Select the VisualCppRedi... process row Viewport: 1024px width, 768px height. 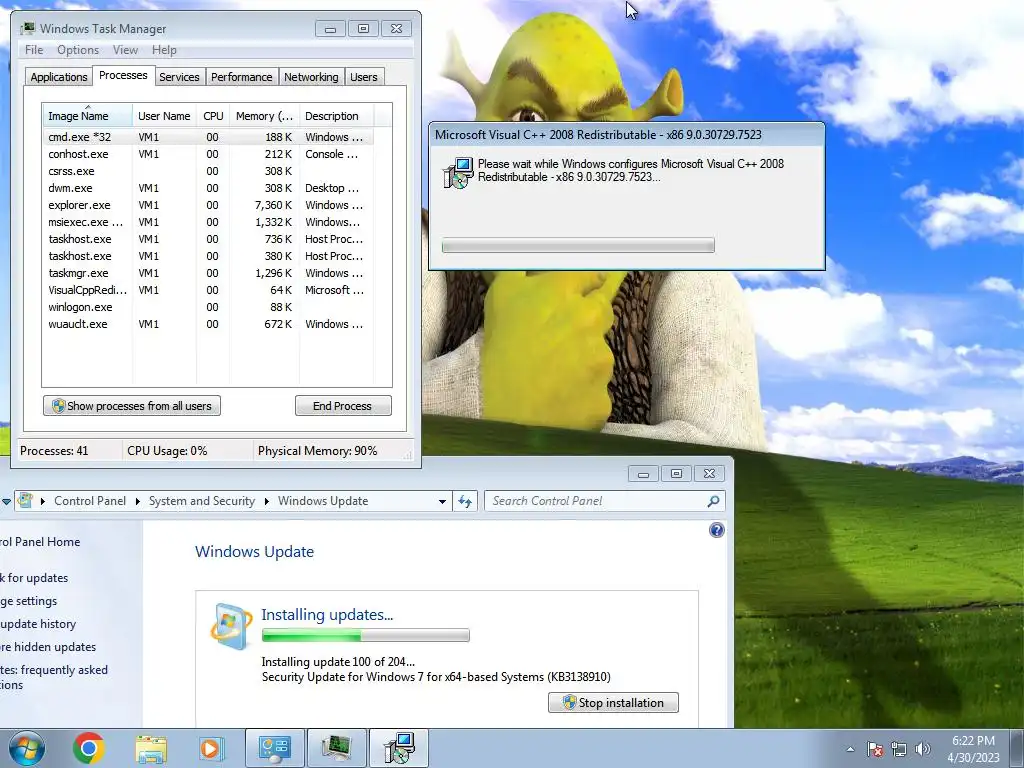tap(208, 290)
